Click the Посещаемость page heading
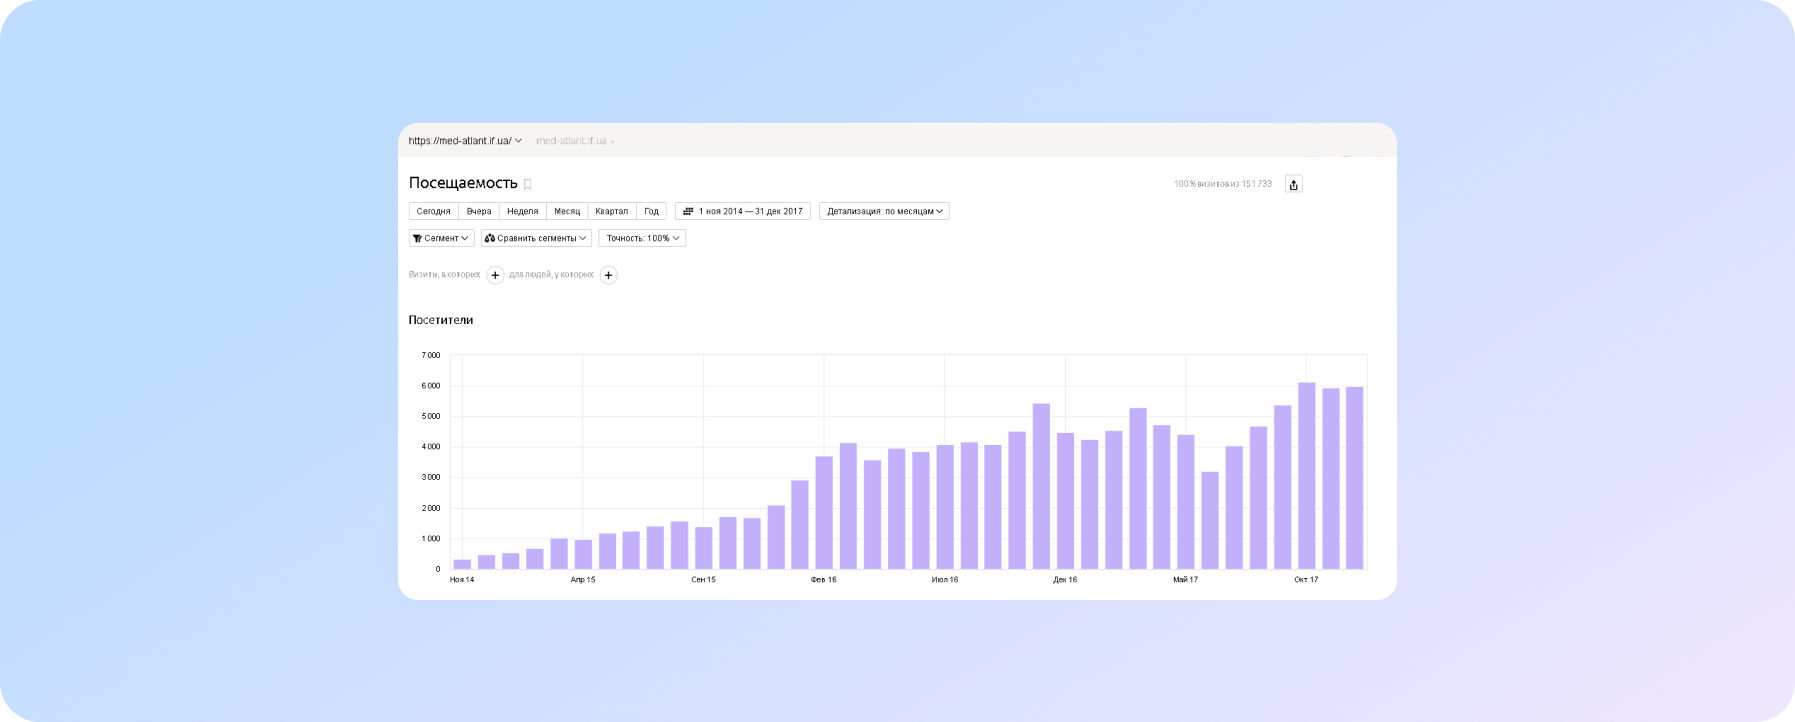The height and width of the screenshot is (722, 1795). [x=463, y=183]
